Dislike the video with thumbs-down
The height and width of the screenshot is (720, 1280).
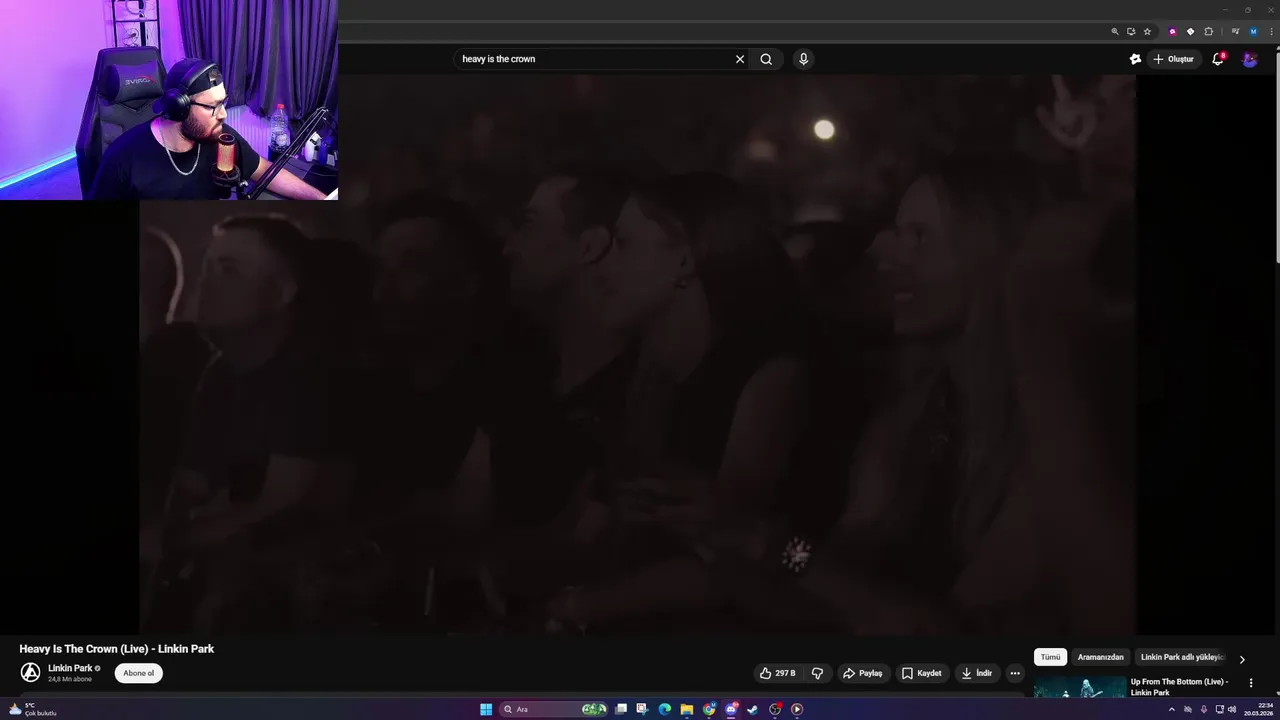click(817, 673)
